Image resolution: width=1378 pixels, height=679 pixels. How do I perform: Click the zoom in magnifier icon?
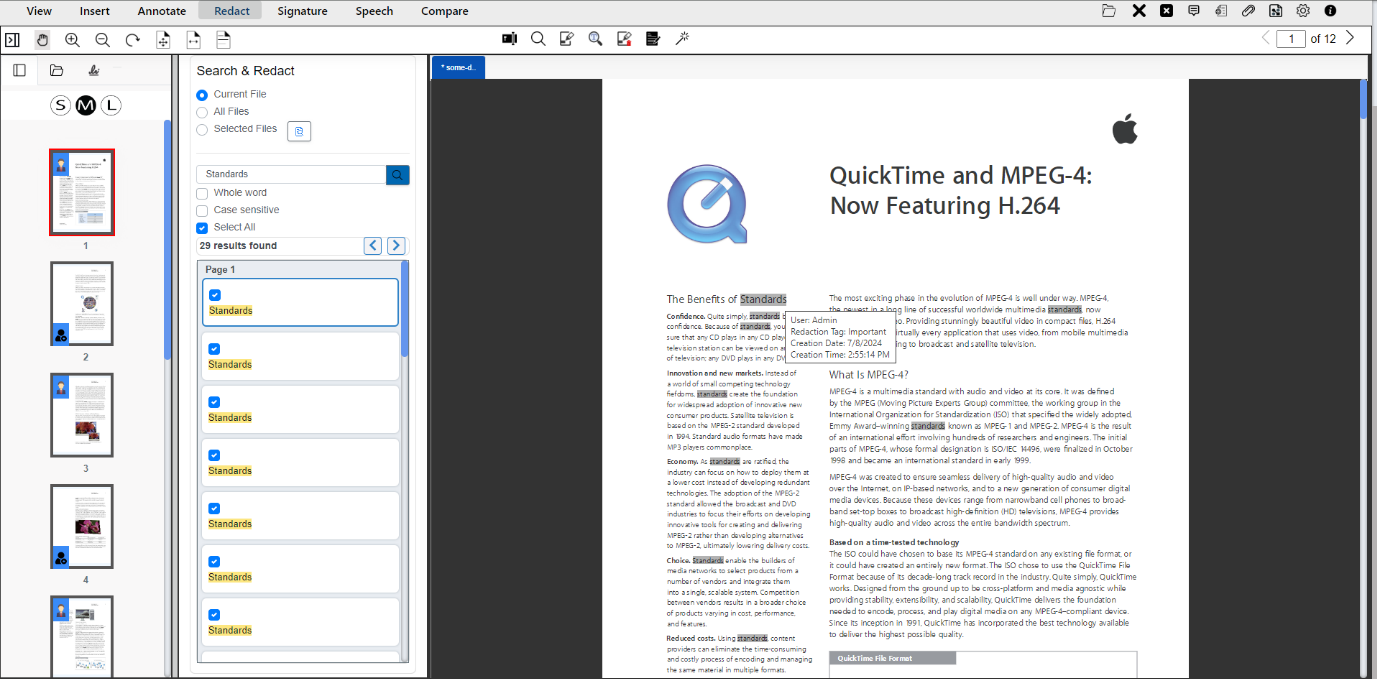pos(72,40)
